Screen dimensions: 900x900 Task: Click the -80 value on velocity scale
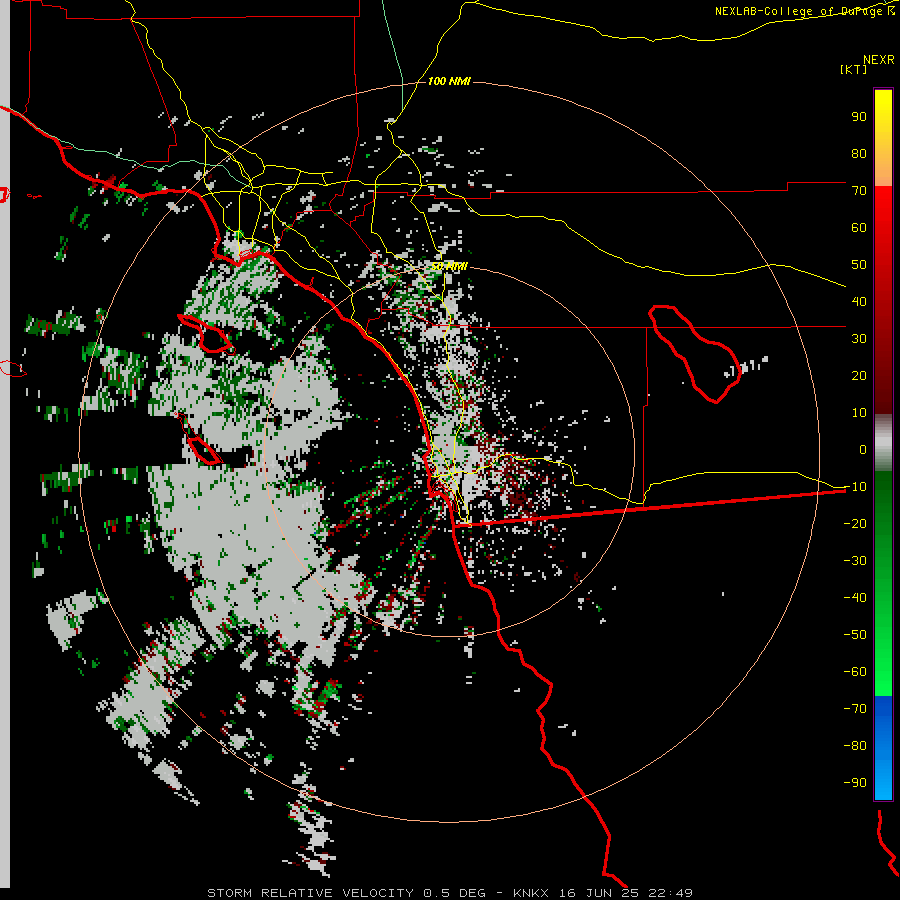click(855, 746)
